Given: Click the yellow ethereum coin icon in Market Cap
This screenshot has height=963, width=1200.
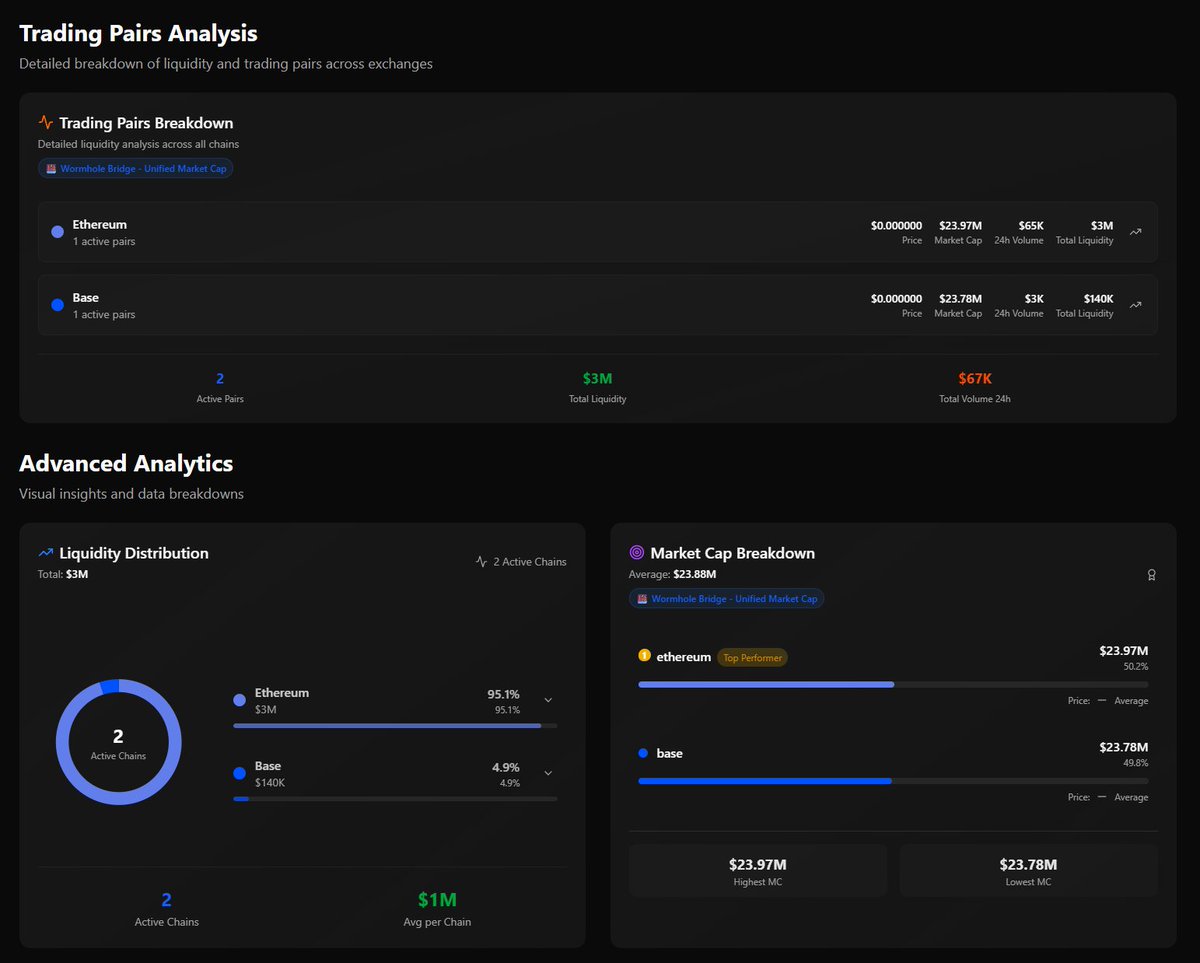Looking at the screenshot, I should tap(644, 656).
